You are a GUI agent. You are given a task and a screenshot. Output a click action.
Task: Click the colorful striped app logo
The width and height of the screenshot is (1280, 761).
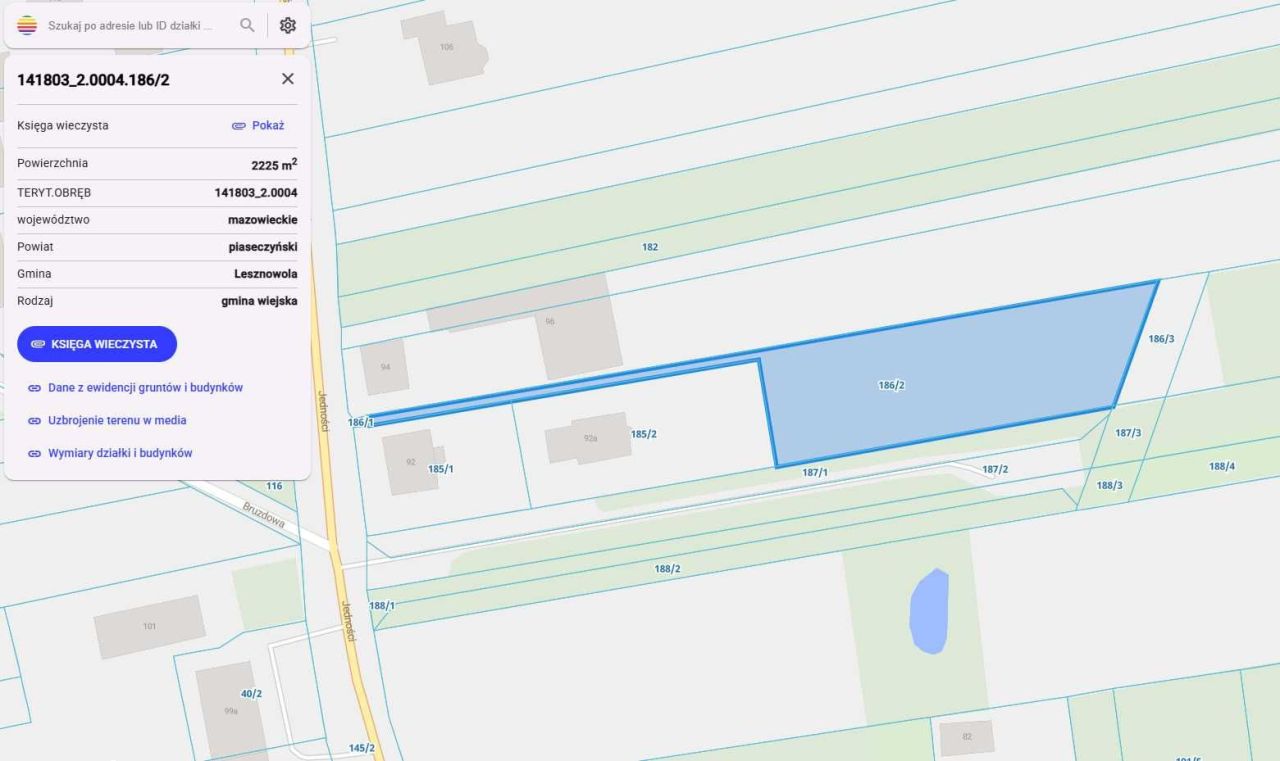click(27, 25)
